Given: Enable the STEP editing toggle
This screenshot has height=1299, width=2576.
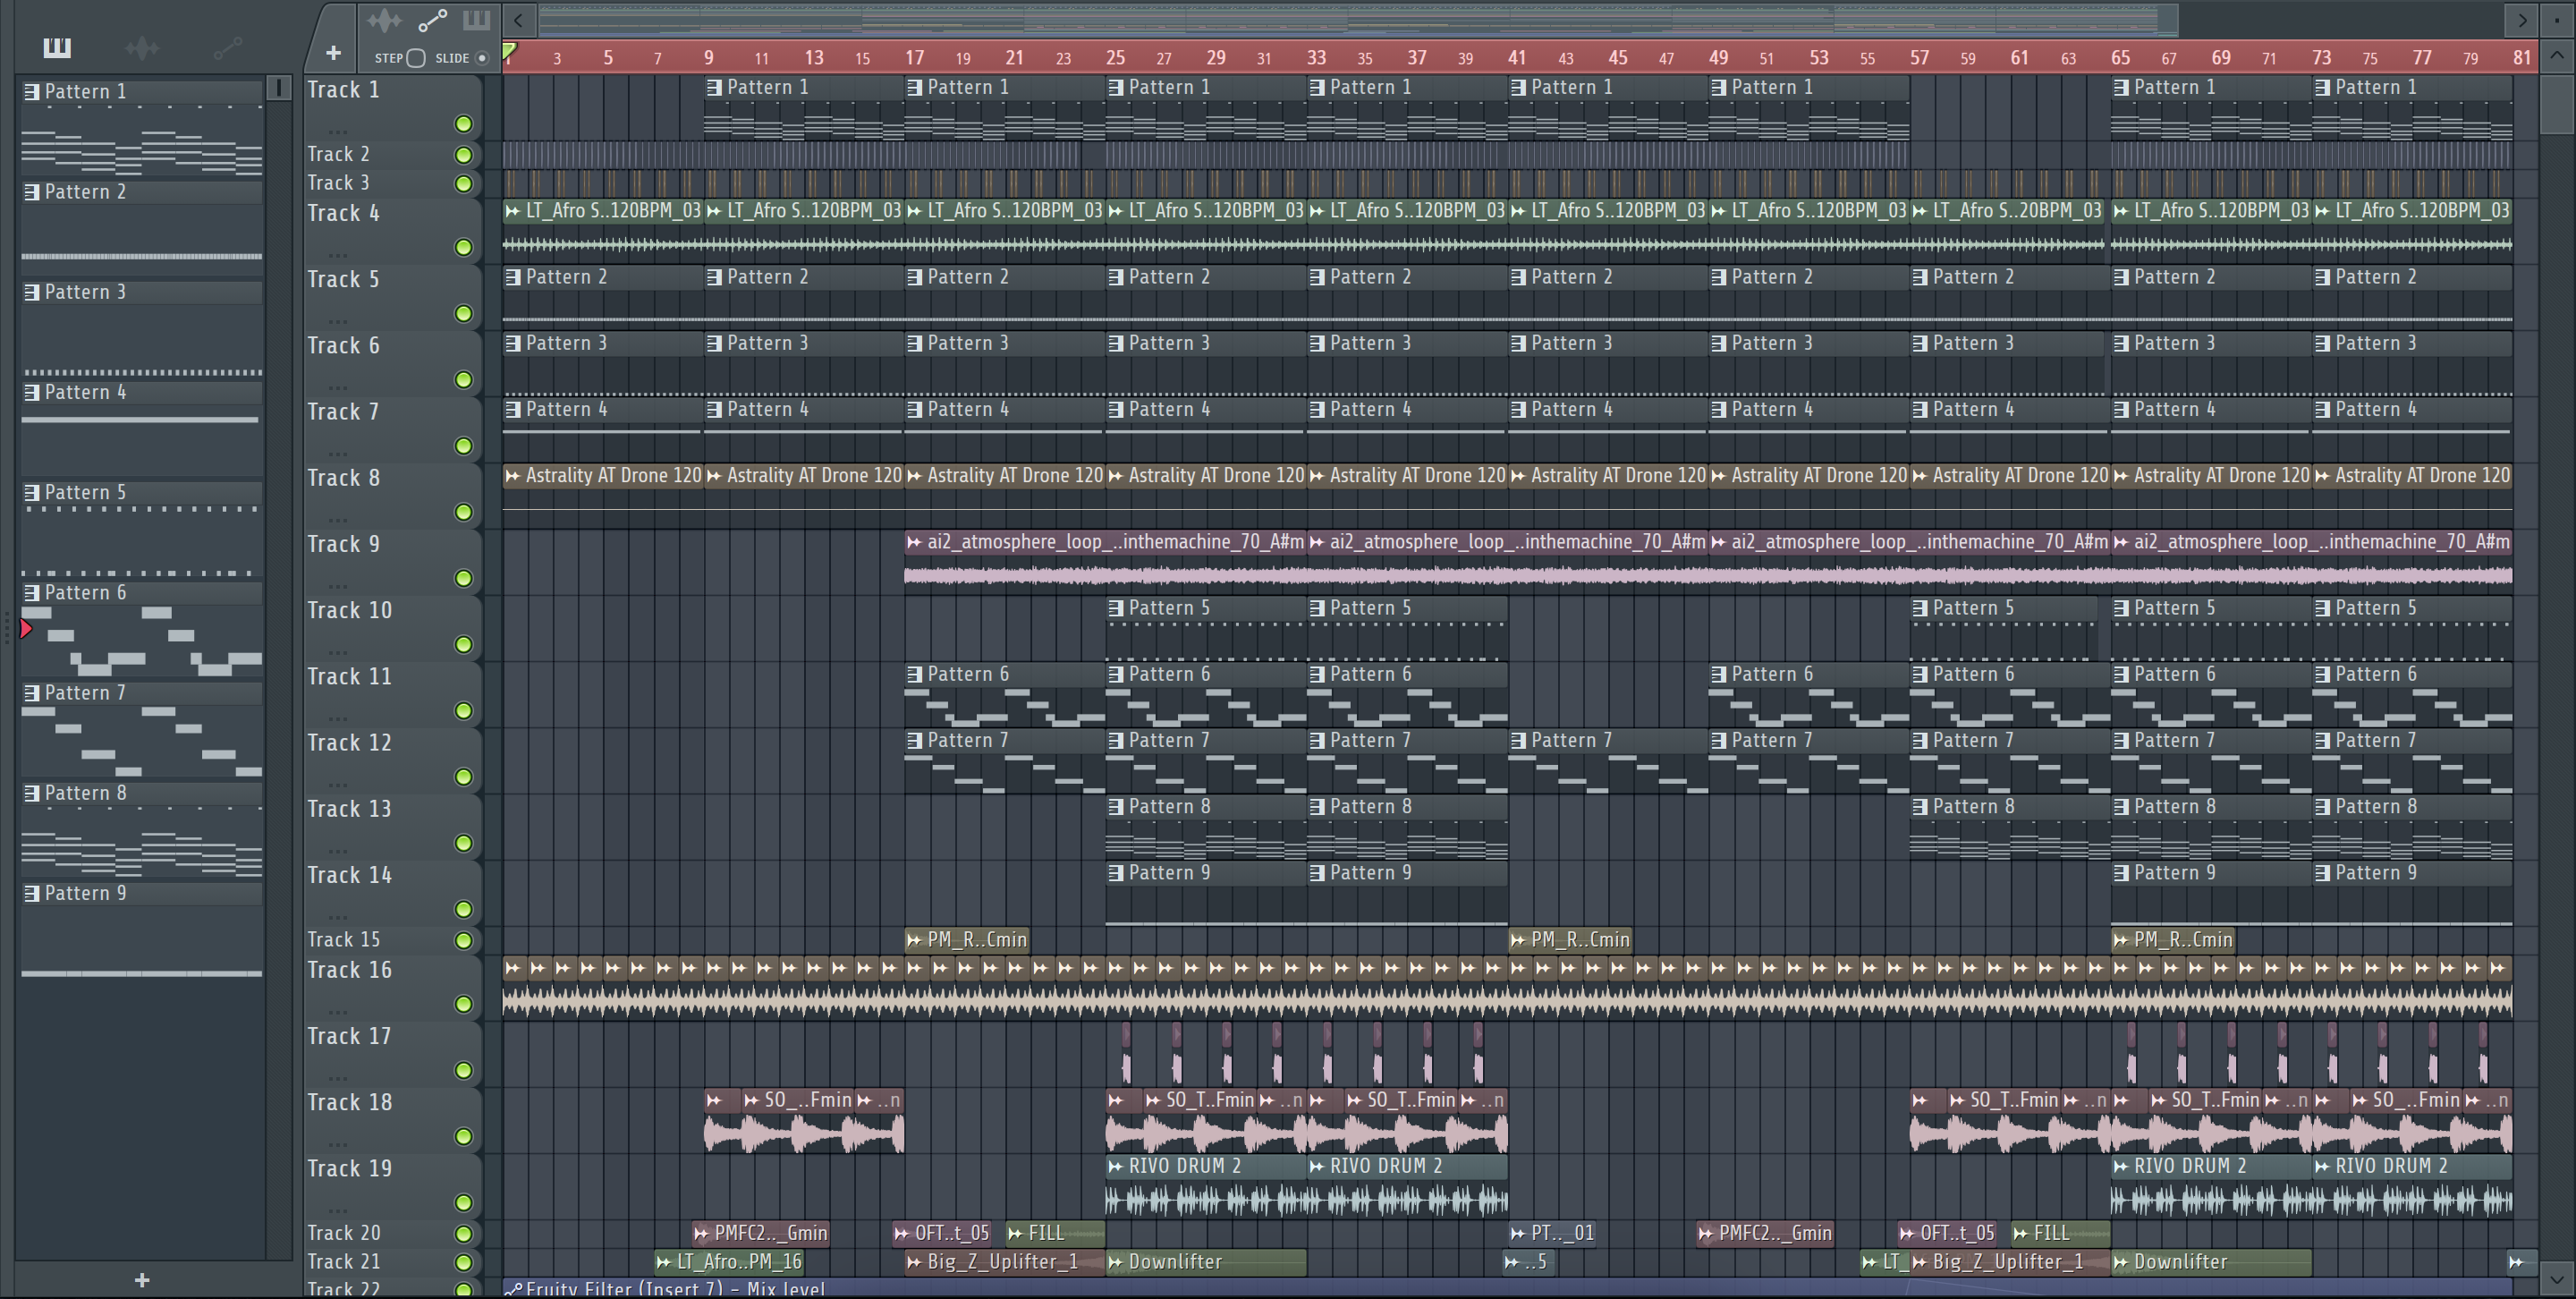Looking at the screenshot, I should [416, 58].
